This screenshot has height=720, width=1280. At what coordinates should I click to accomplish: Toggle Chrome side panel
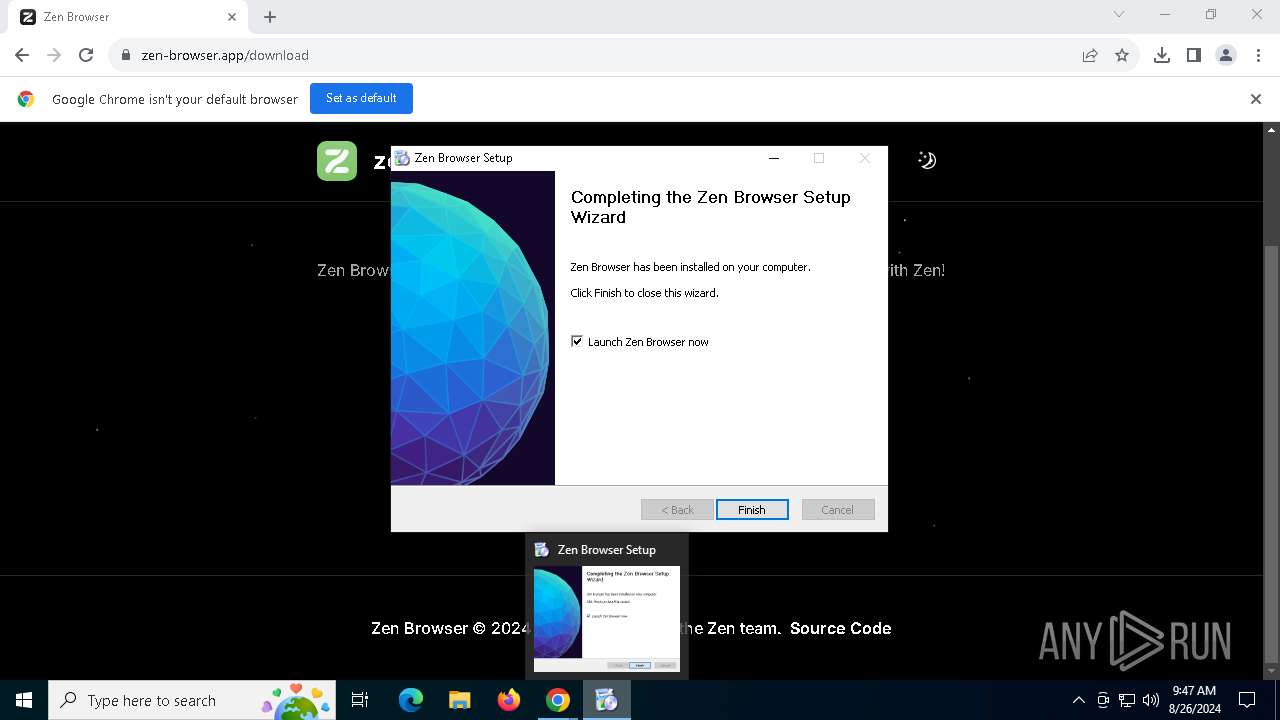tap(1194, 55)
